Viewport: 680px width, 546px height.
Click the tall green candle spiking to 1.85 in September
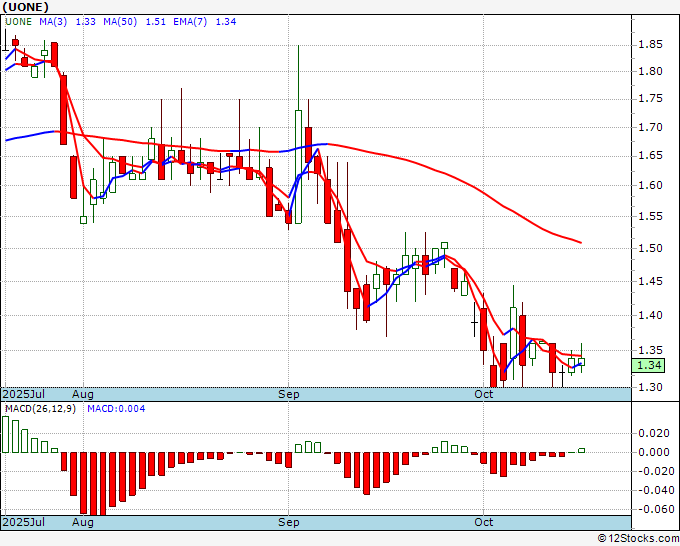pos(298,167)
